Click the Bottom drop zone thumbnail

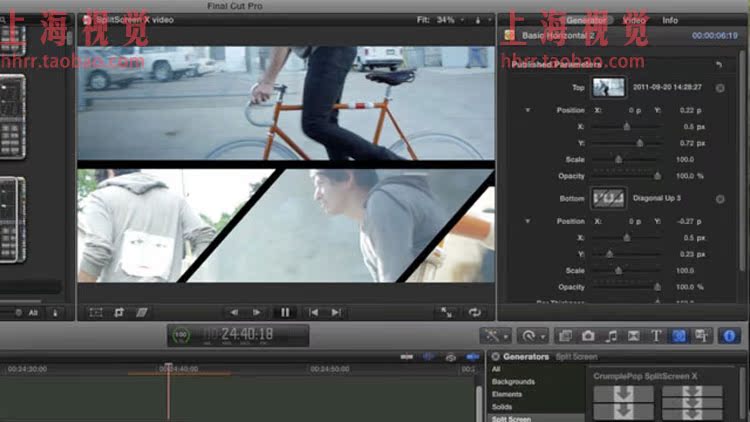608,198
